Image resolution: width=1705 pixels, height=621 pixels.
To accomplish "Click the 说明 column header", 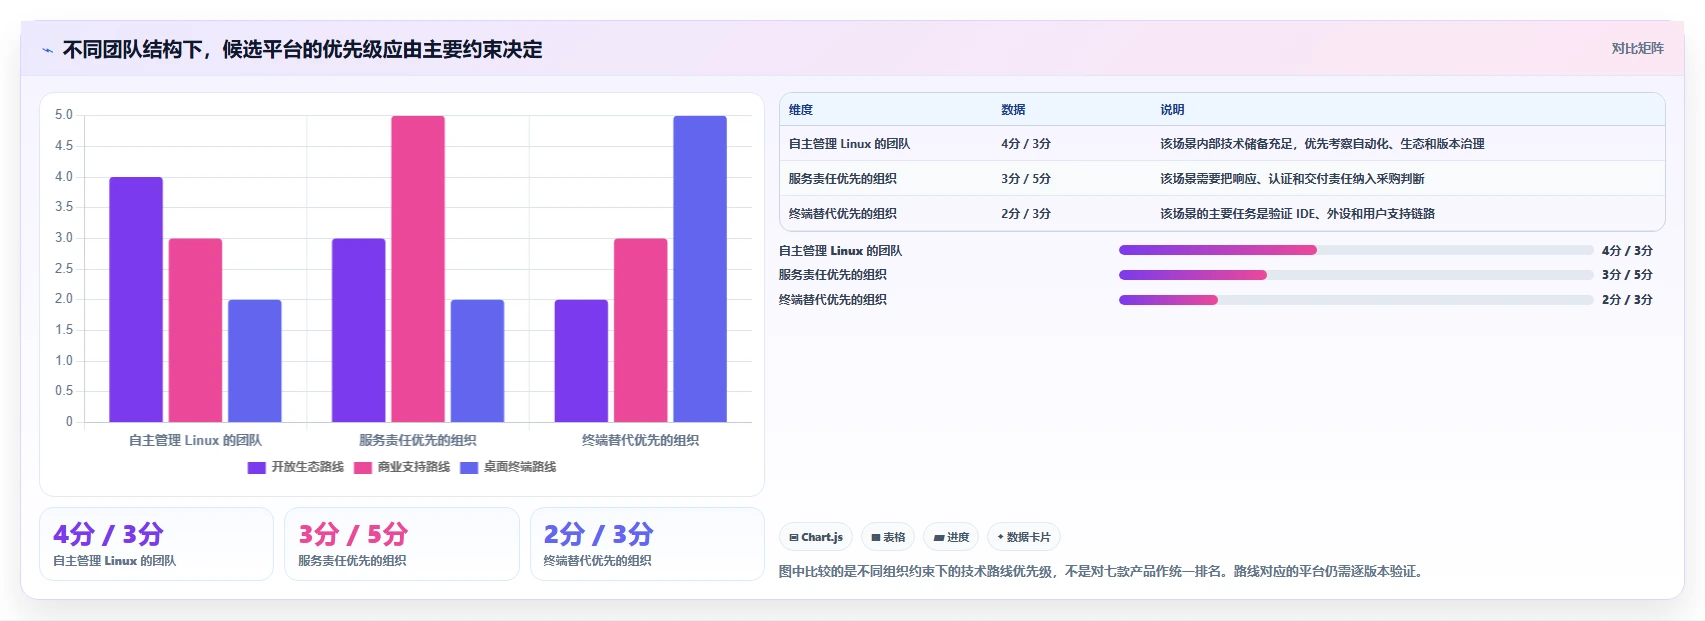I will (1172, 110).
